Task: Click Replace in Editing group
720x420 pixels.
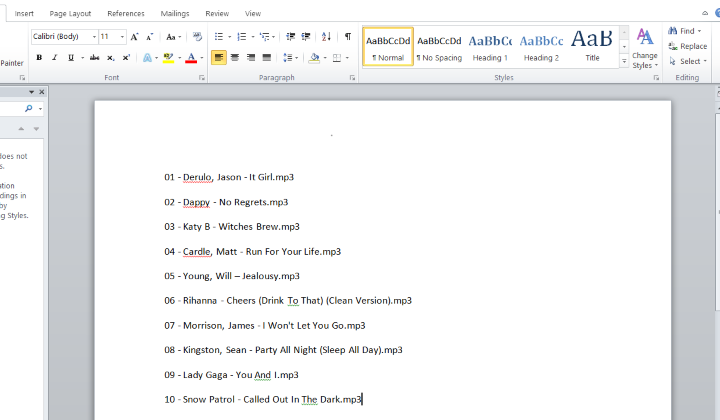Action: point(687,46)
